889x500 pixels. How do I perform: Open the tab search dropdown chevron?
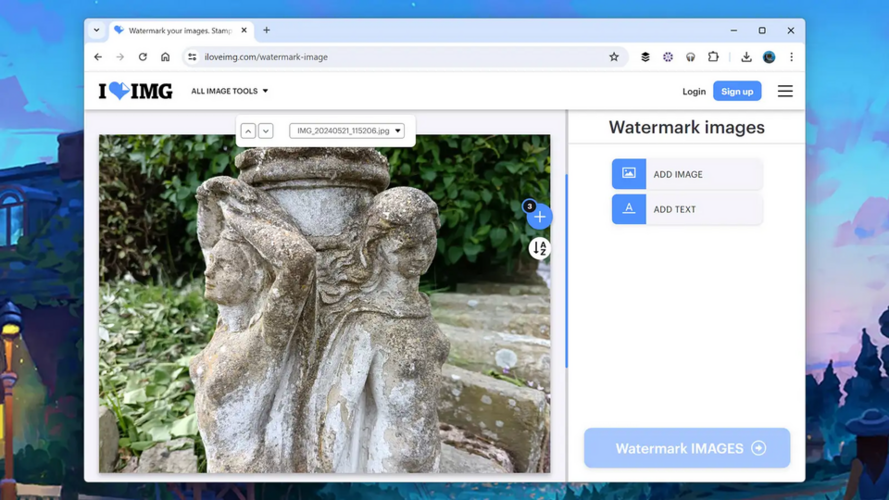97,30
